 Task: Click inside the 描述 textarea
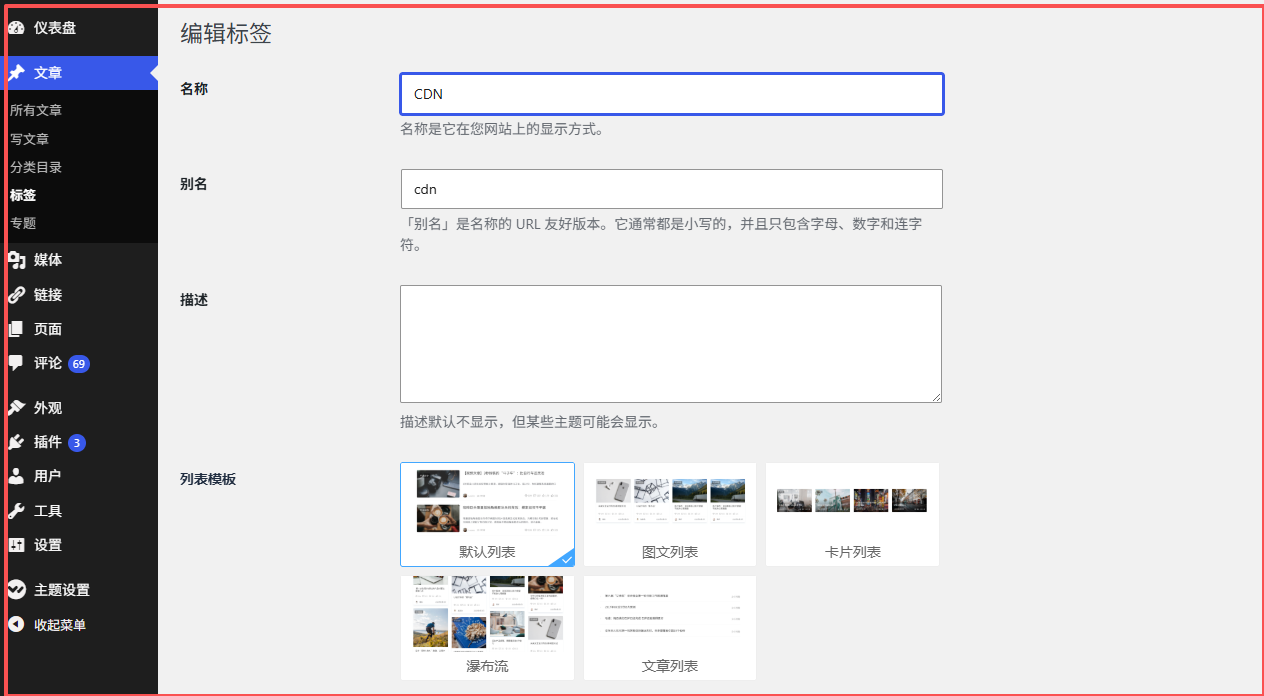click(x=671, y=344)
